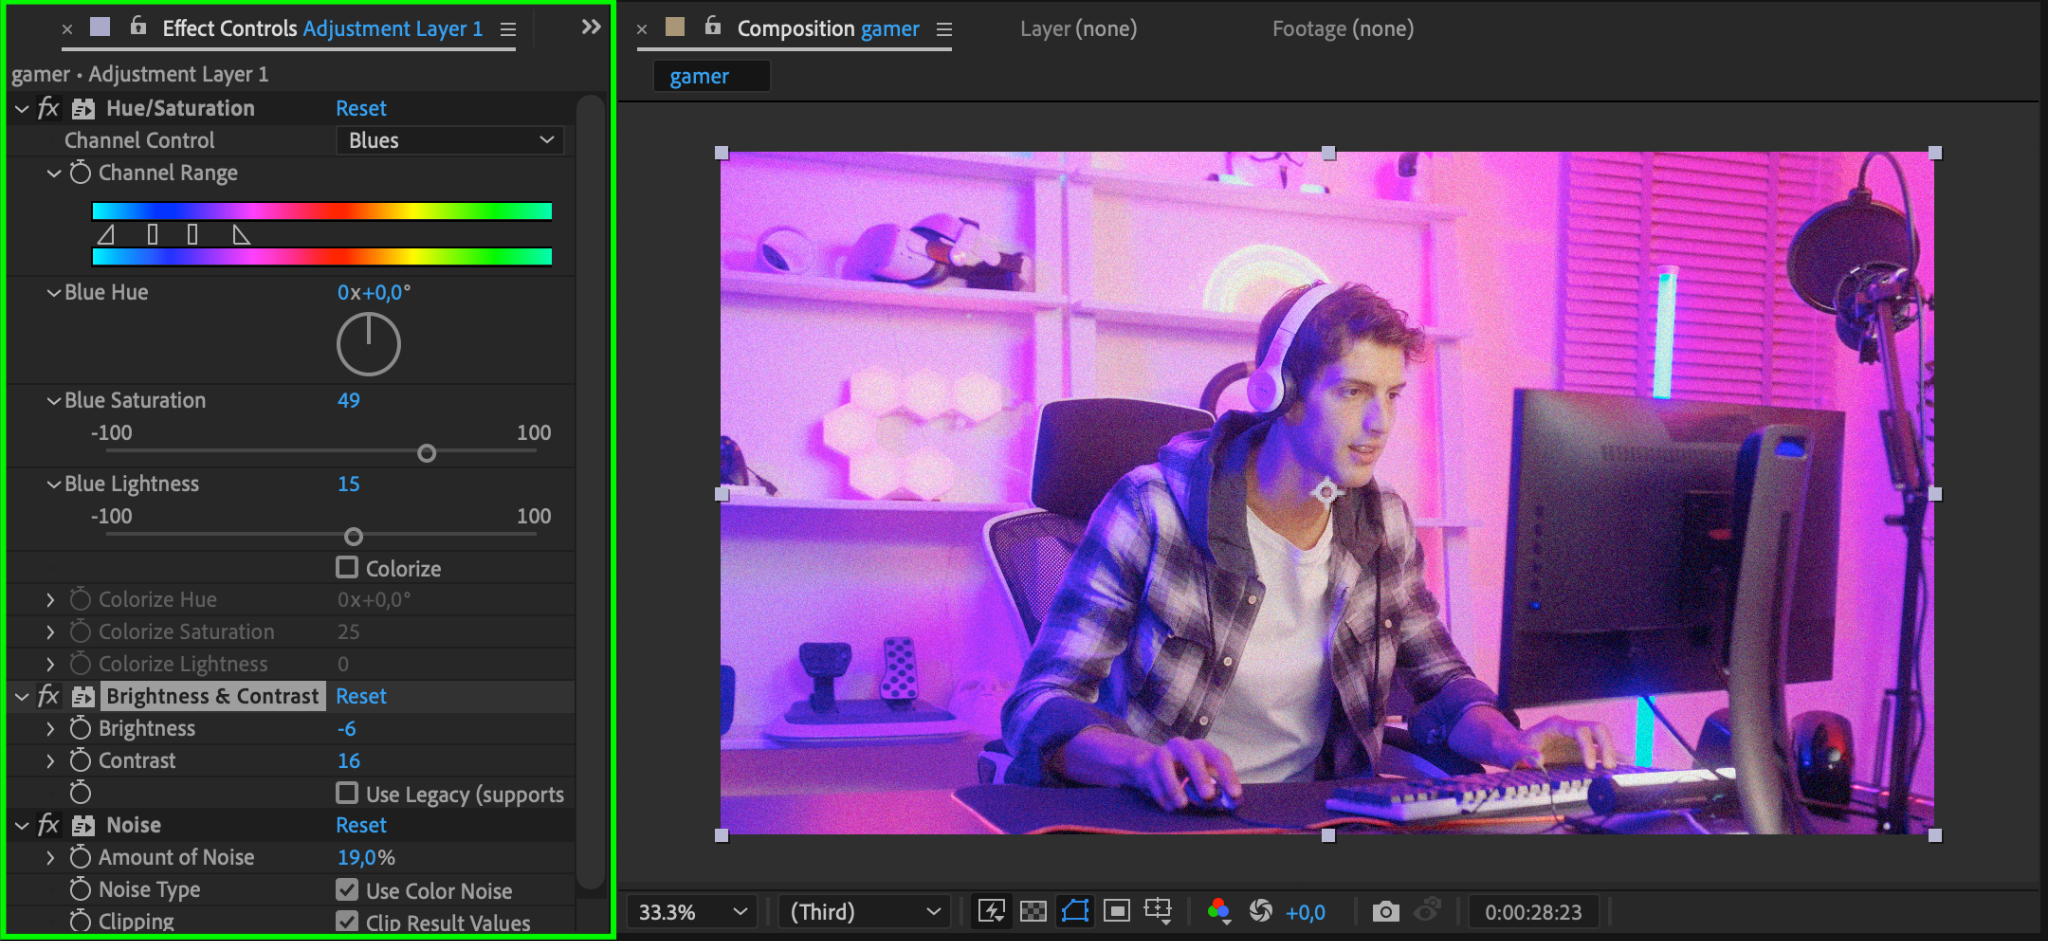Collapse the Hue/Saturation effect group
This screenshot has height=941, width=2048.
[22, 108]
